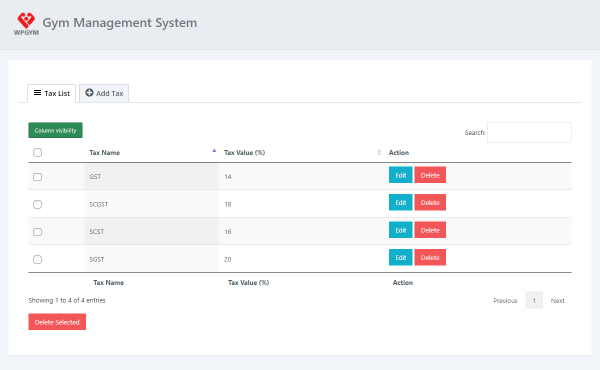The image size is (600, 370).
Task: Check the GST row checkbox
Action: (38, 177)
